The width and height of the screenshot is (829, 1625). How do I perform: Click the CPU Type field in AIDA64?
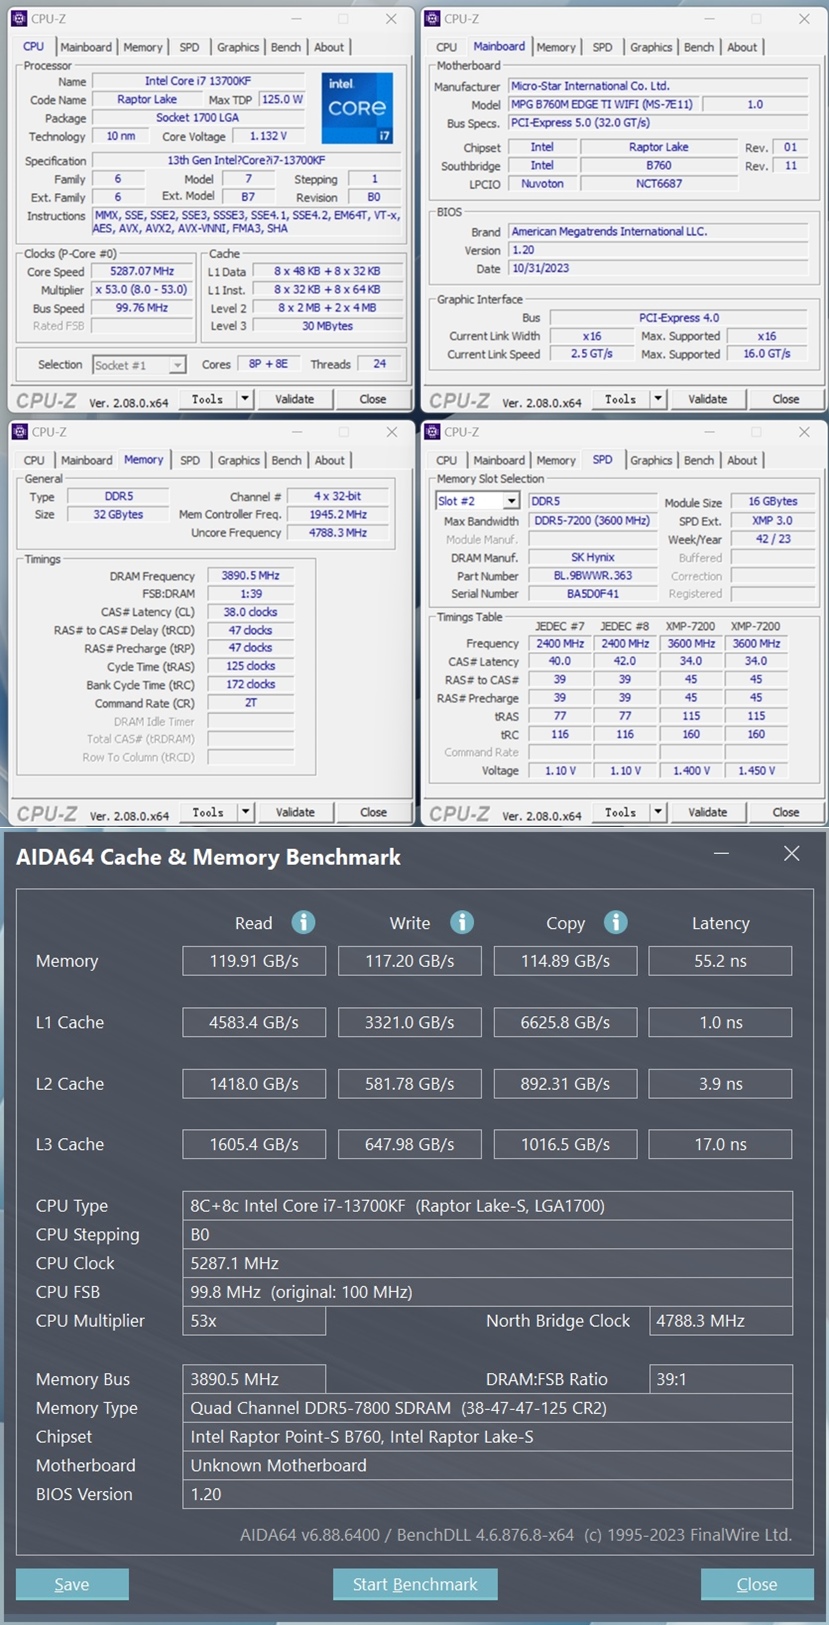(x=488, y=1205)
